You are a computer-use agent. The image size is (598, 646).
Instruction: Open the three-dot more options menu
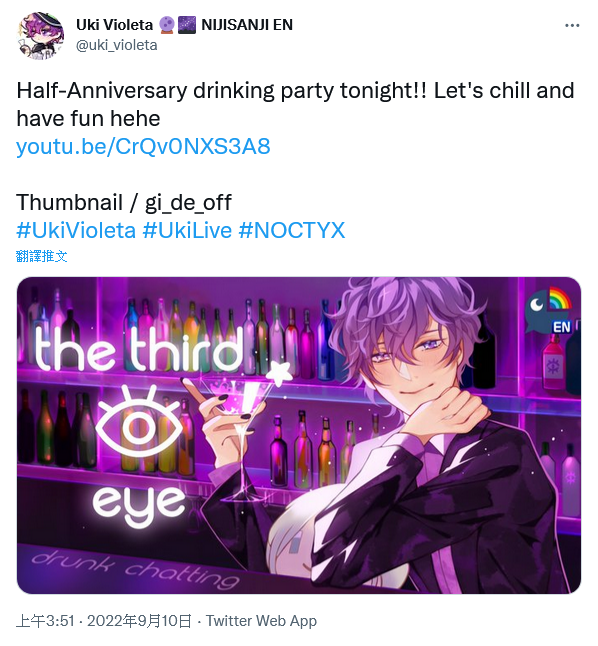click(572, 26)
